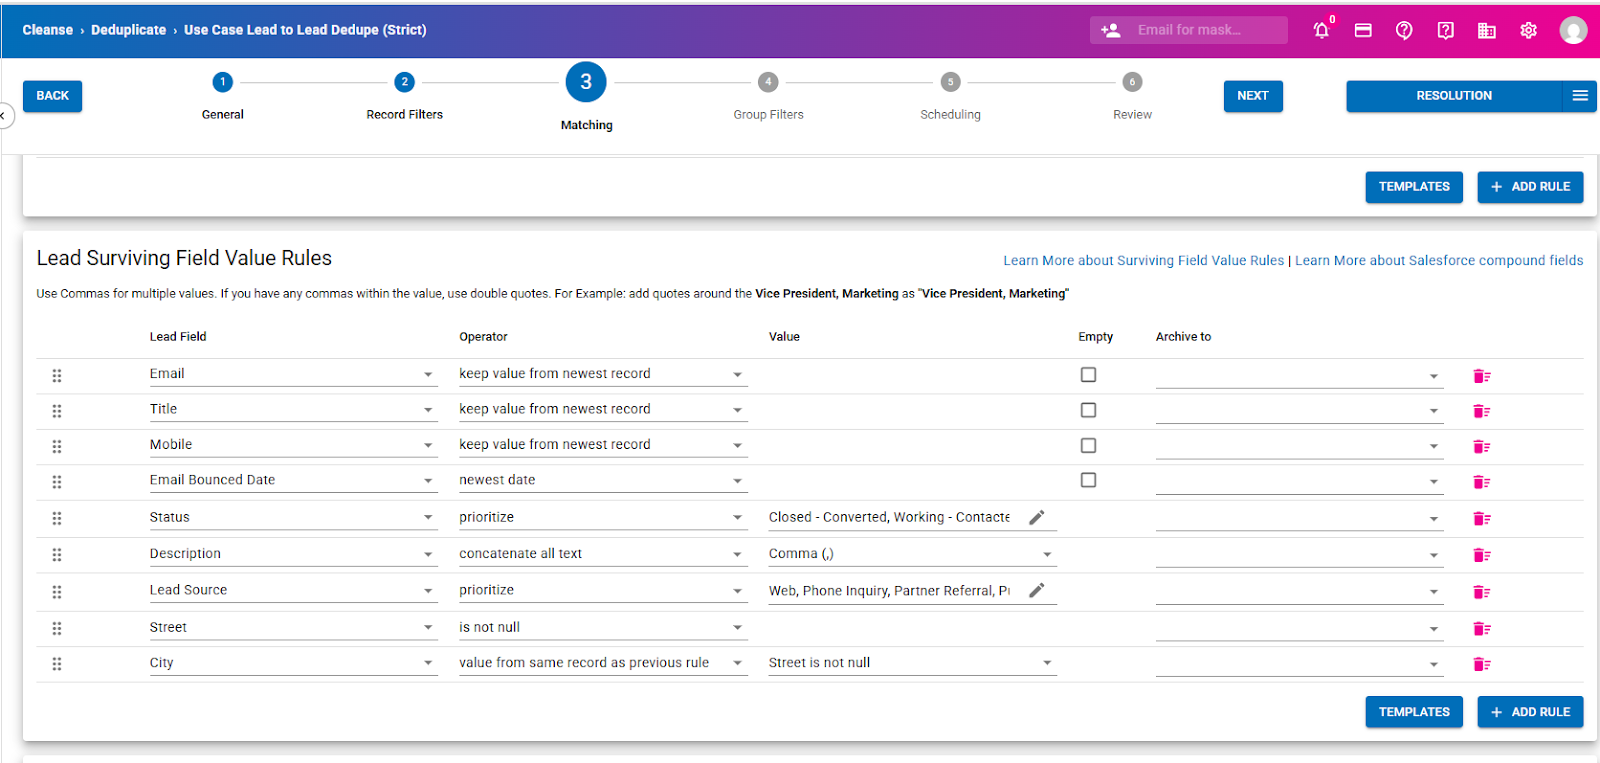Open Learn More about Salesforce compound fields
Viewport: 1600px width, 763px height.
click(x=1439, y=261)
